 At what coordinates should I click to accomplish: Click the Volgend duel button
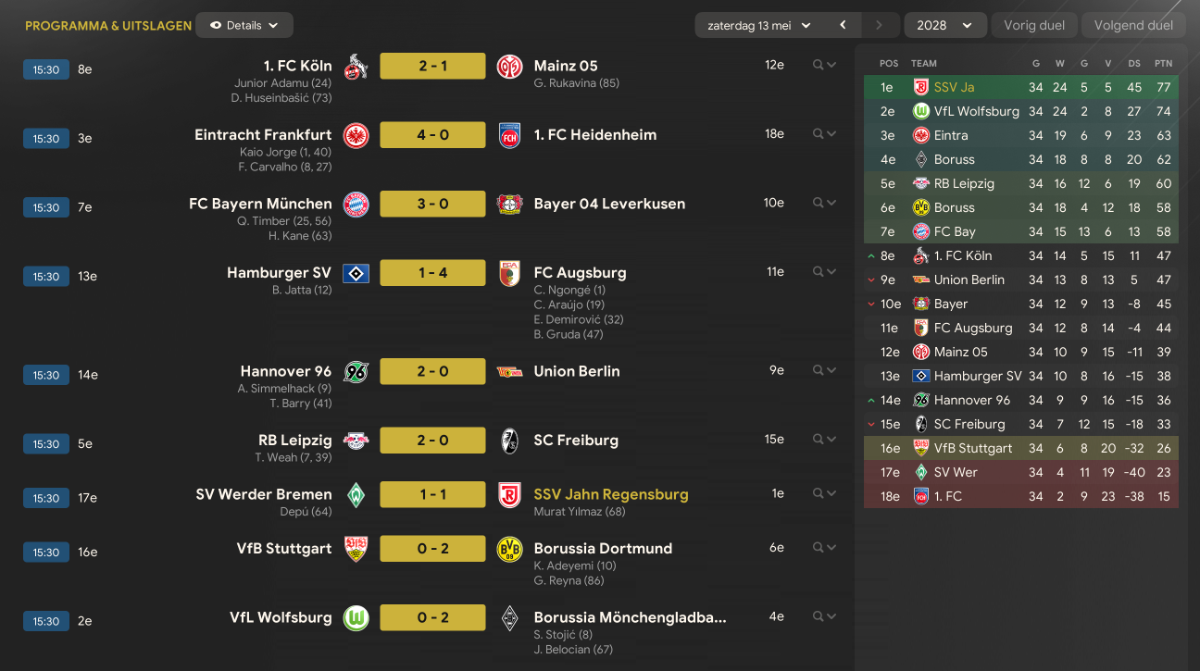[1133, 25]
